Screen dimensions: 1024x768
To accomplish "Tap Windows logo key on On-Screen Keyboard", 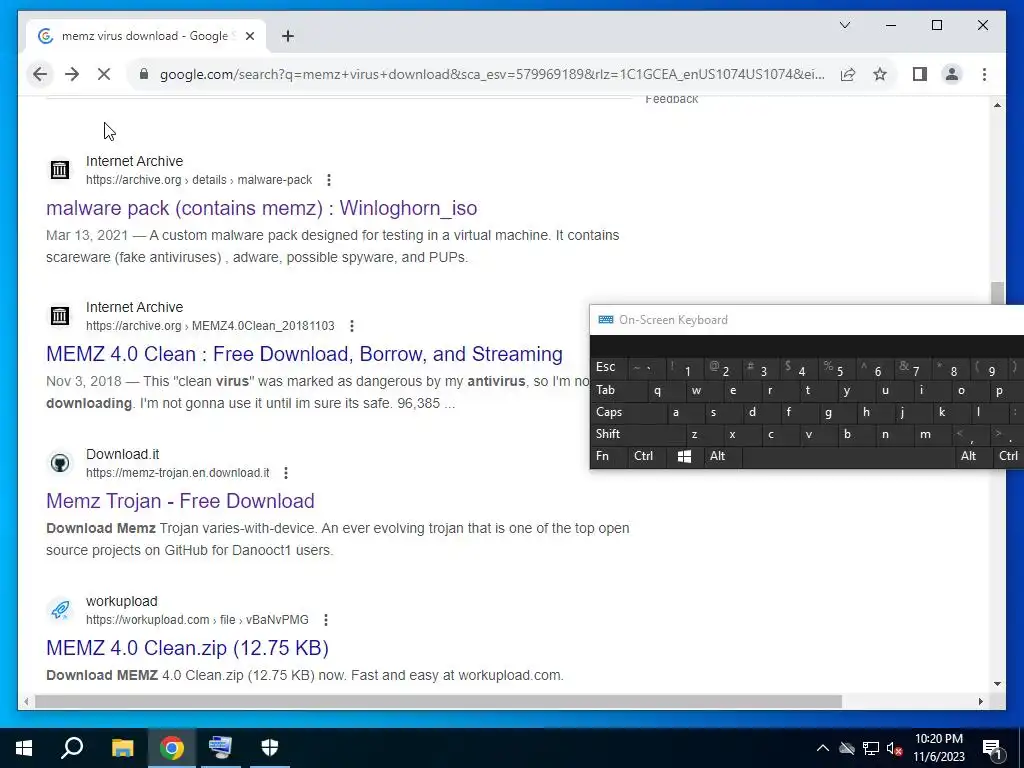I will pos(684,456).
